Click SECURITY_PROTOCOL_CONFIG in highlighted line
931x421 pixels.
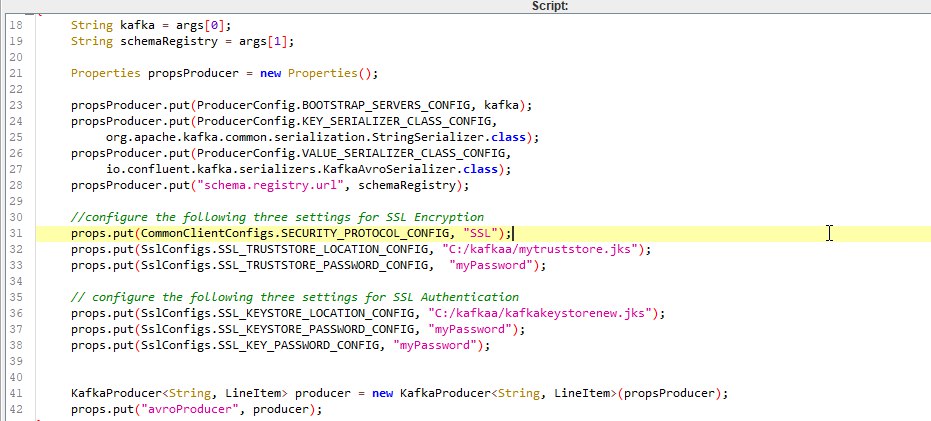point(364,233)
